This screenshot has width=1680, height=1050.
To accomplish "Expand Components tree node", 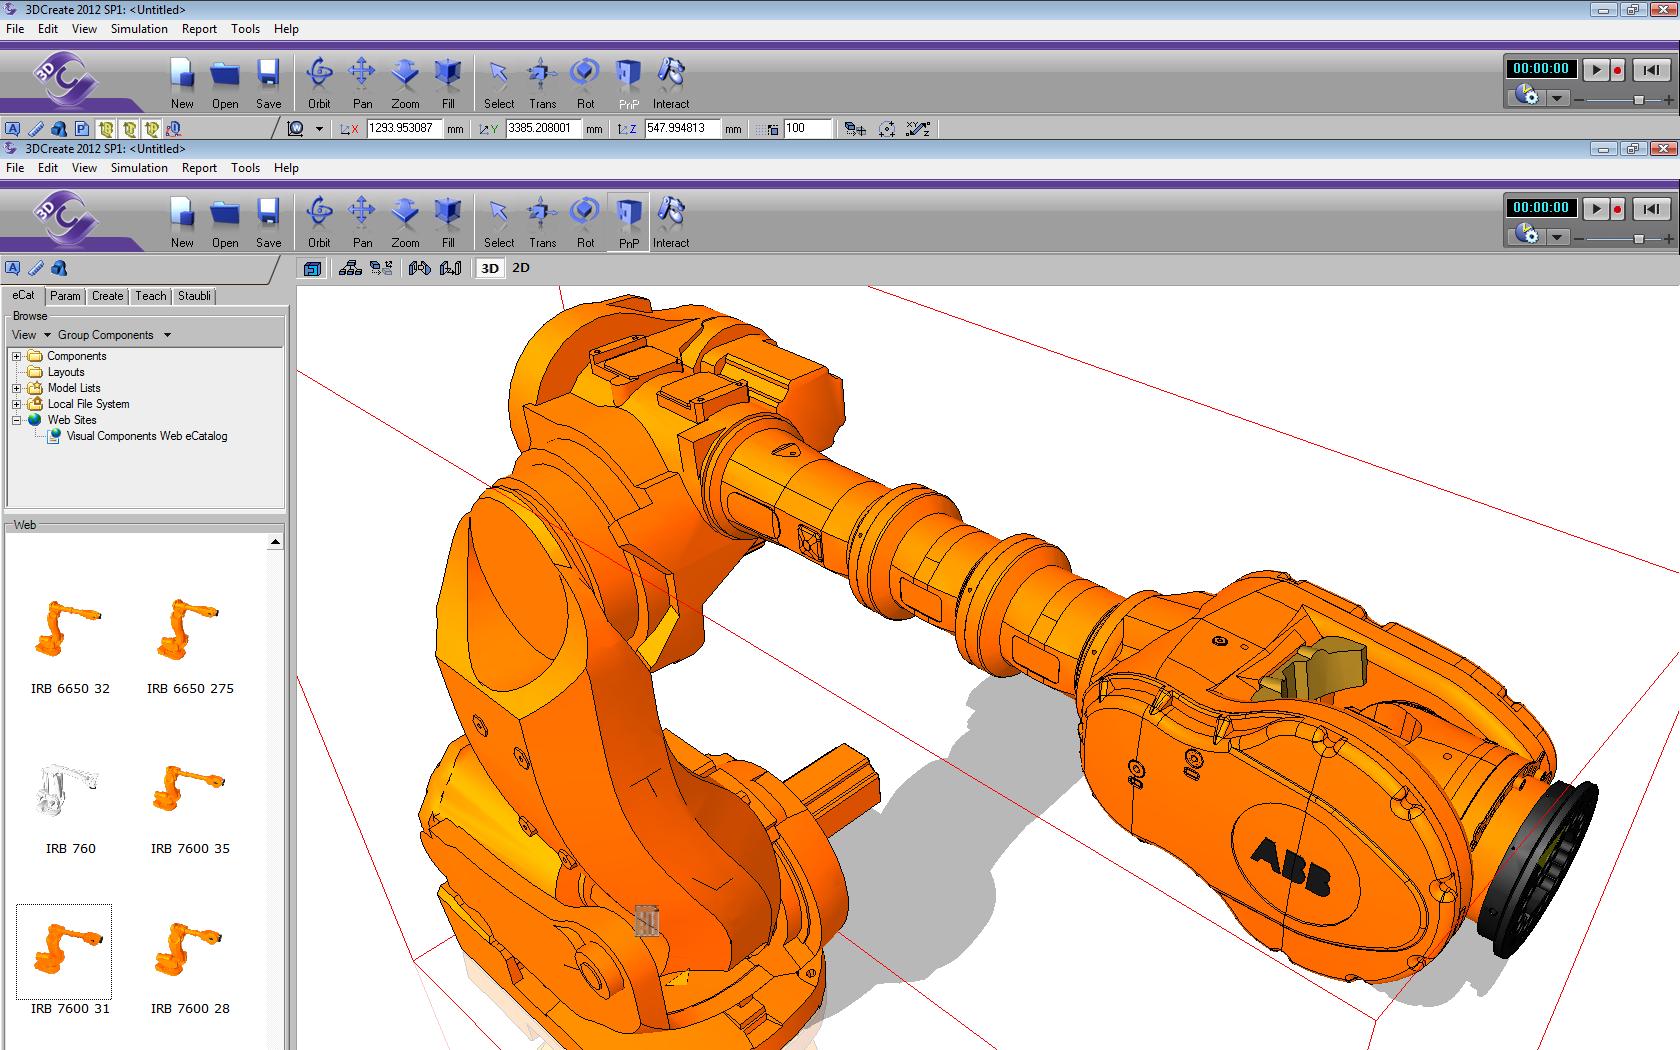I will click(x=16, y=356).
